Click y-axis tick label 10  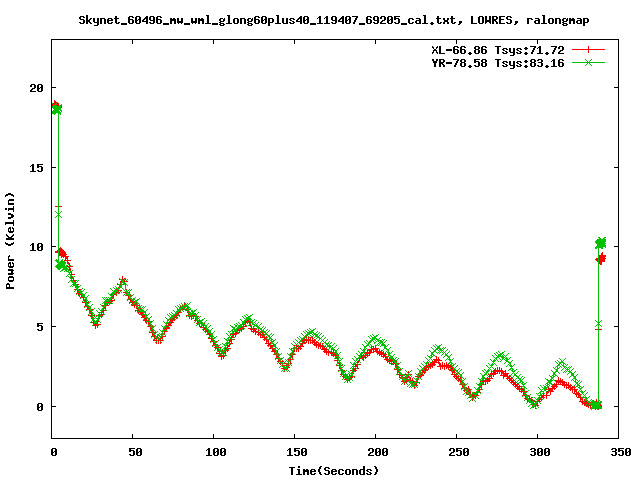pos(36,247)
